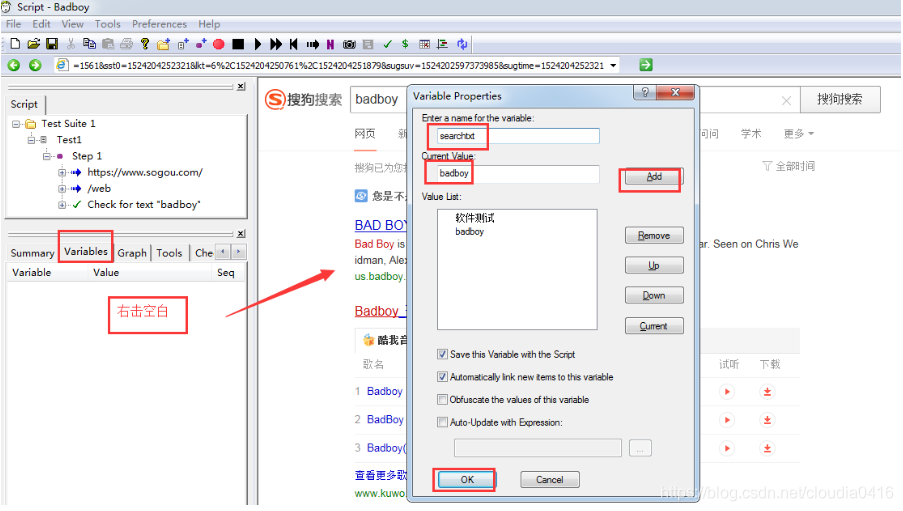
Task: Click the Save floppy disk icon
Action: pyautogui.click(x=52, y=44)
